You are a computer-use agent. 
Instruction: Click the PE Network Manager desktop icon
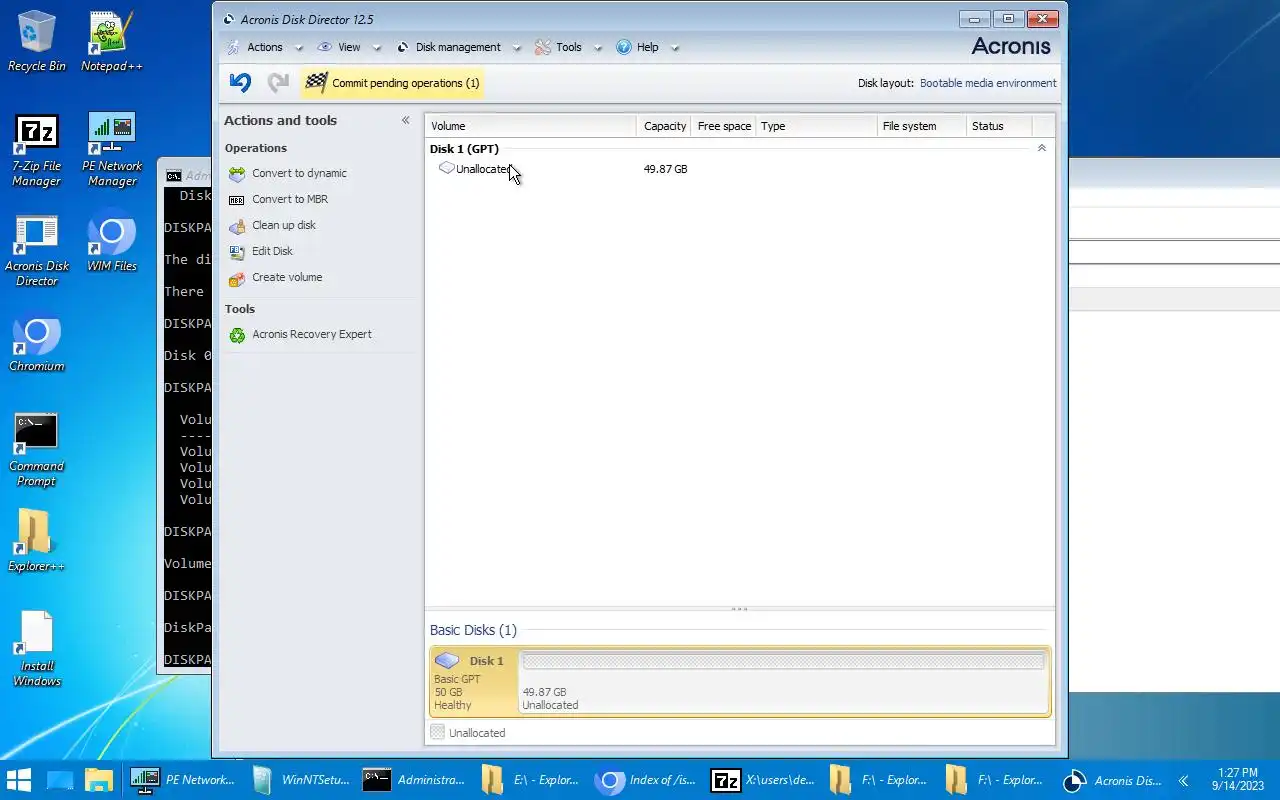[112, 150]
